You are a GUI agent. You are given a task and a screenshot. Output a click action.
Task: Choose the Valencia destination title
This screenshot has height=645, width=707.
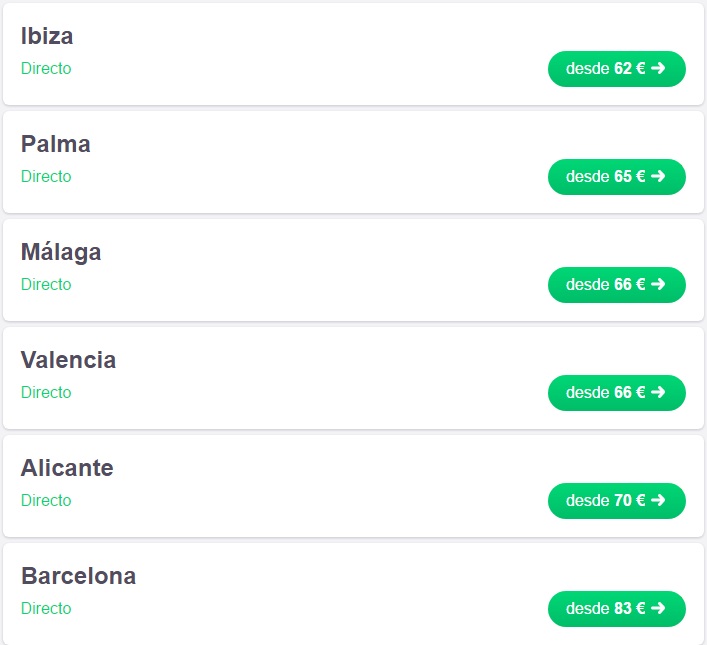[x=68, y=360]
